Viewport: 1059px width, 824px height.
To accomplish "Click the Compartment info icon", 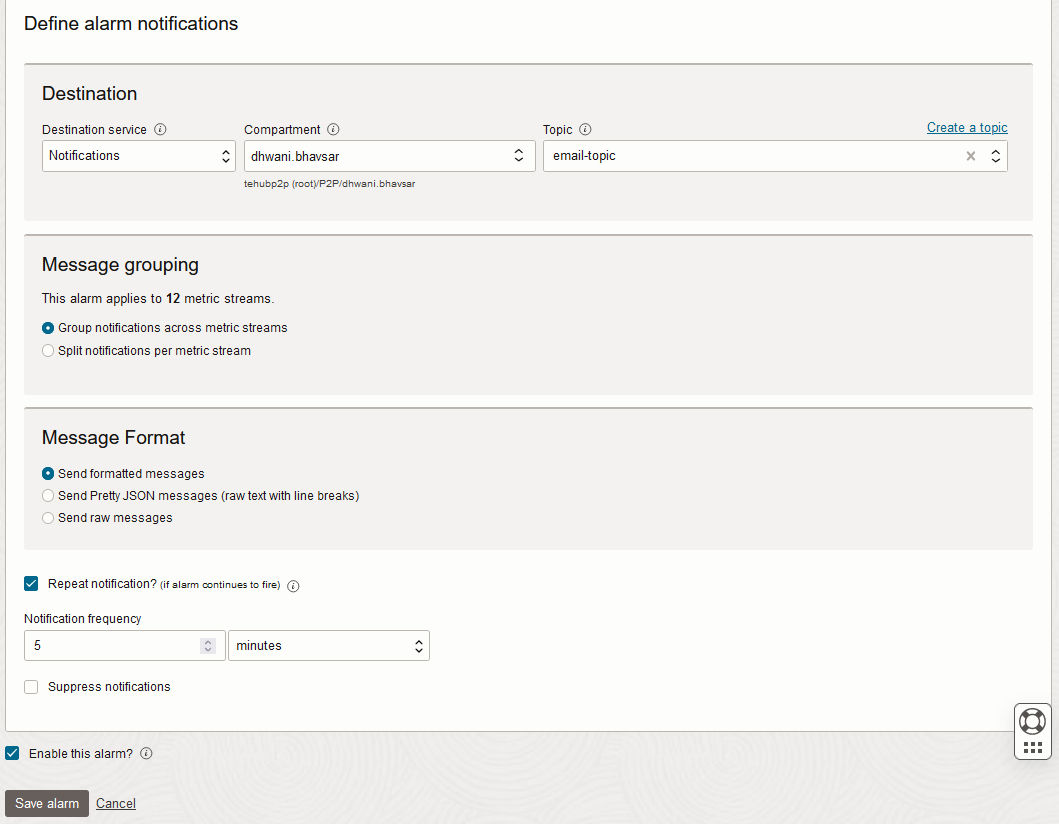I will pos(334,129).
